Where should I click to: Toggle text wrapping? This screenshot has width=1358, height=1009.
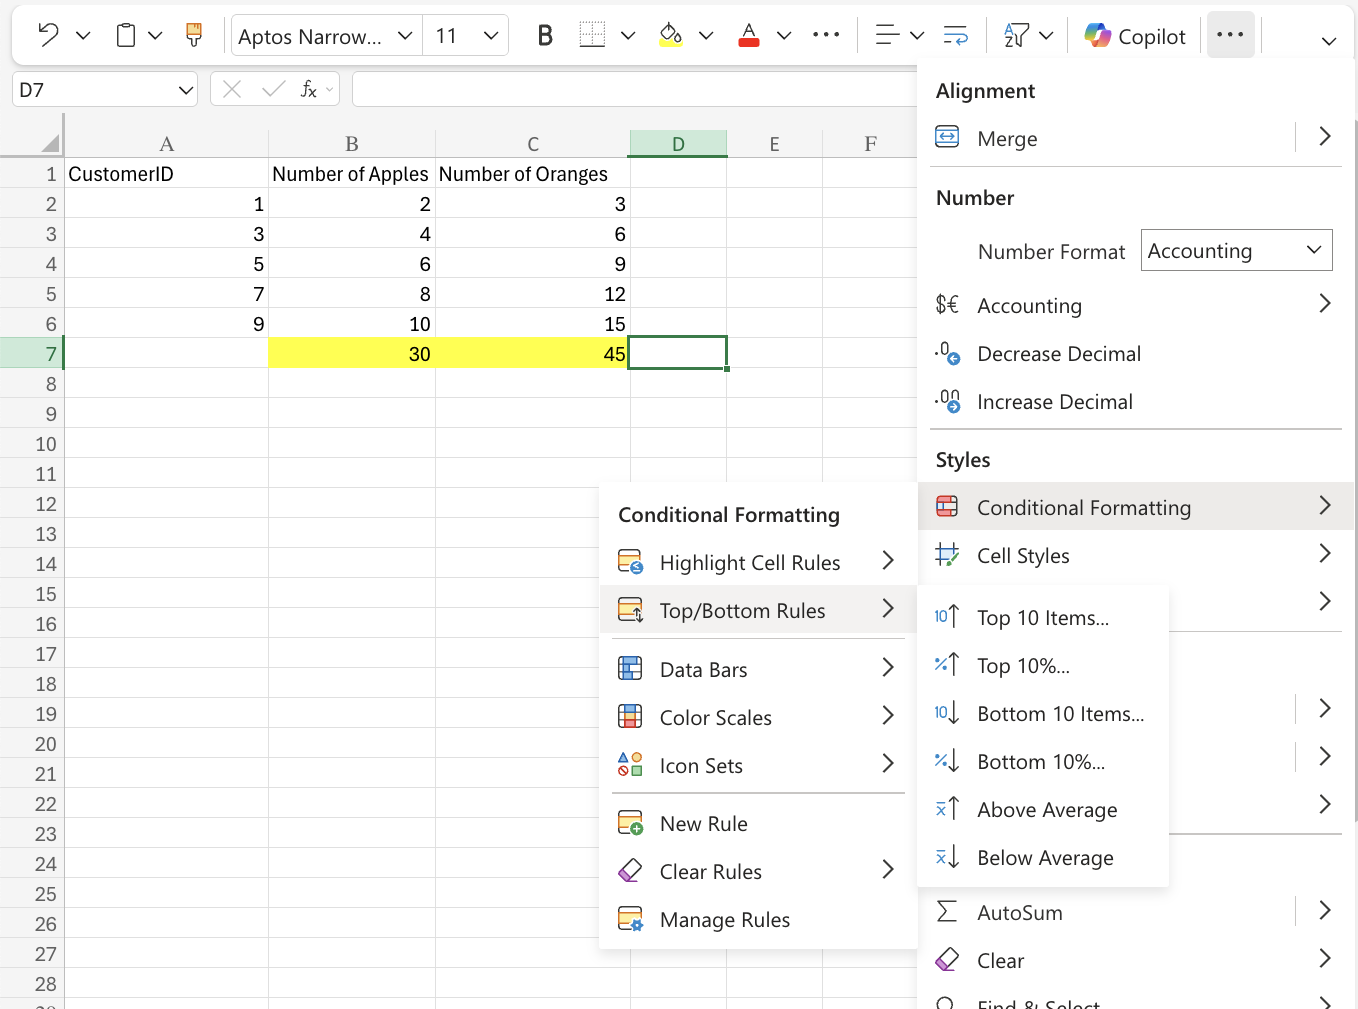955,34
